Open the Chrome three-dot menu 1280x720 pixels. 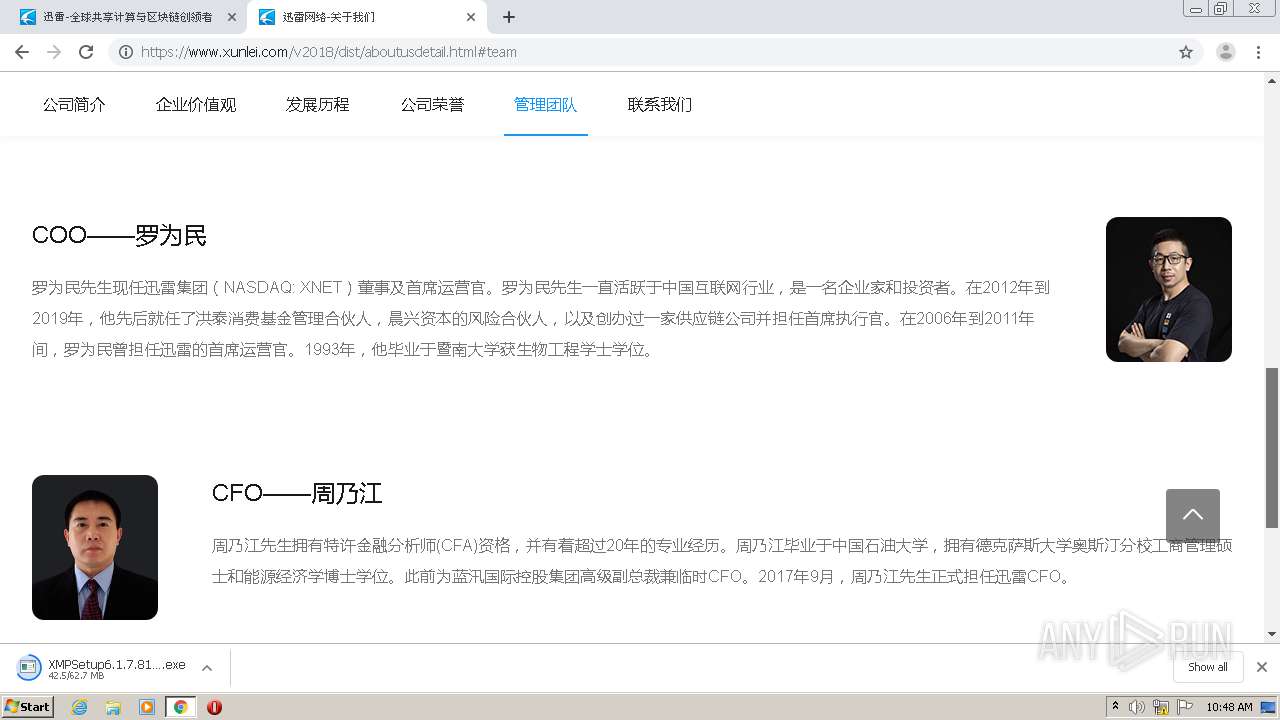(1259, 52)
